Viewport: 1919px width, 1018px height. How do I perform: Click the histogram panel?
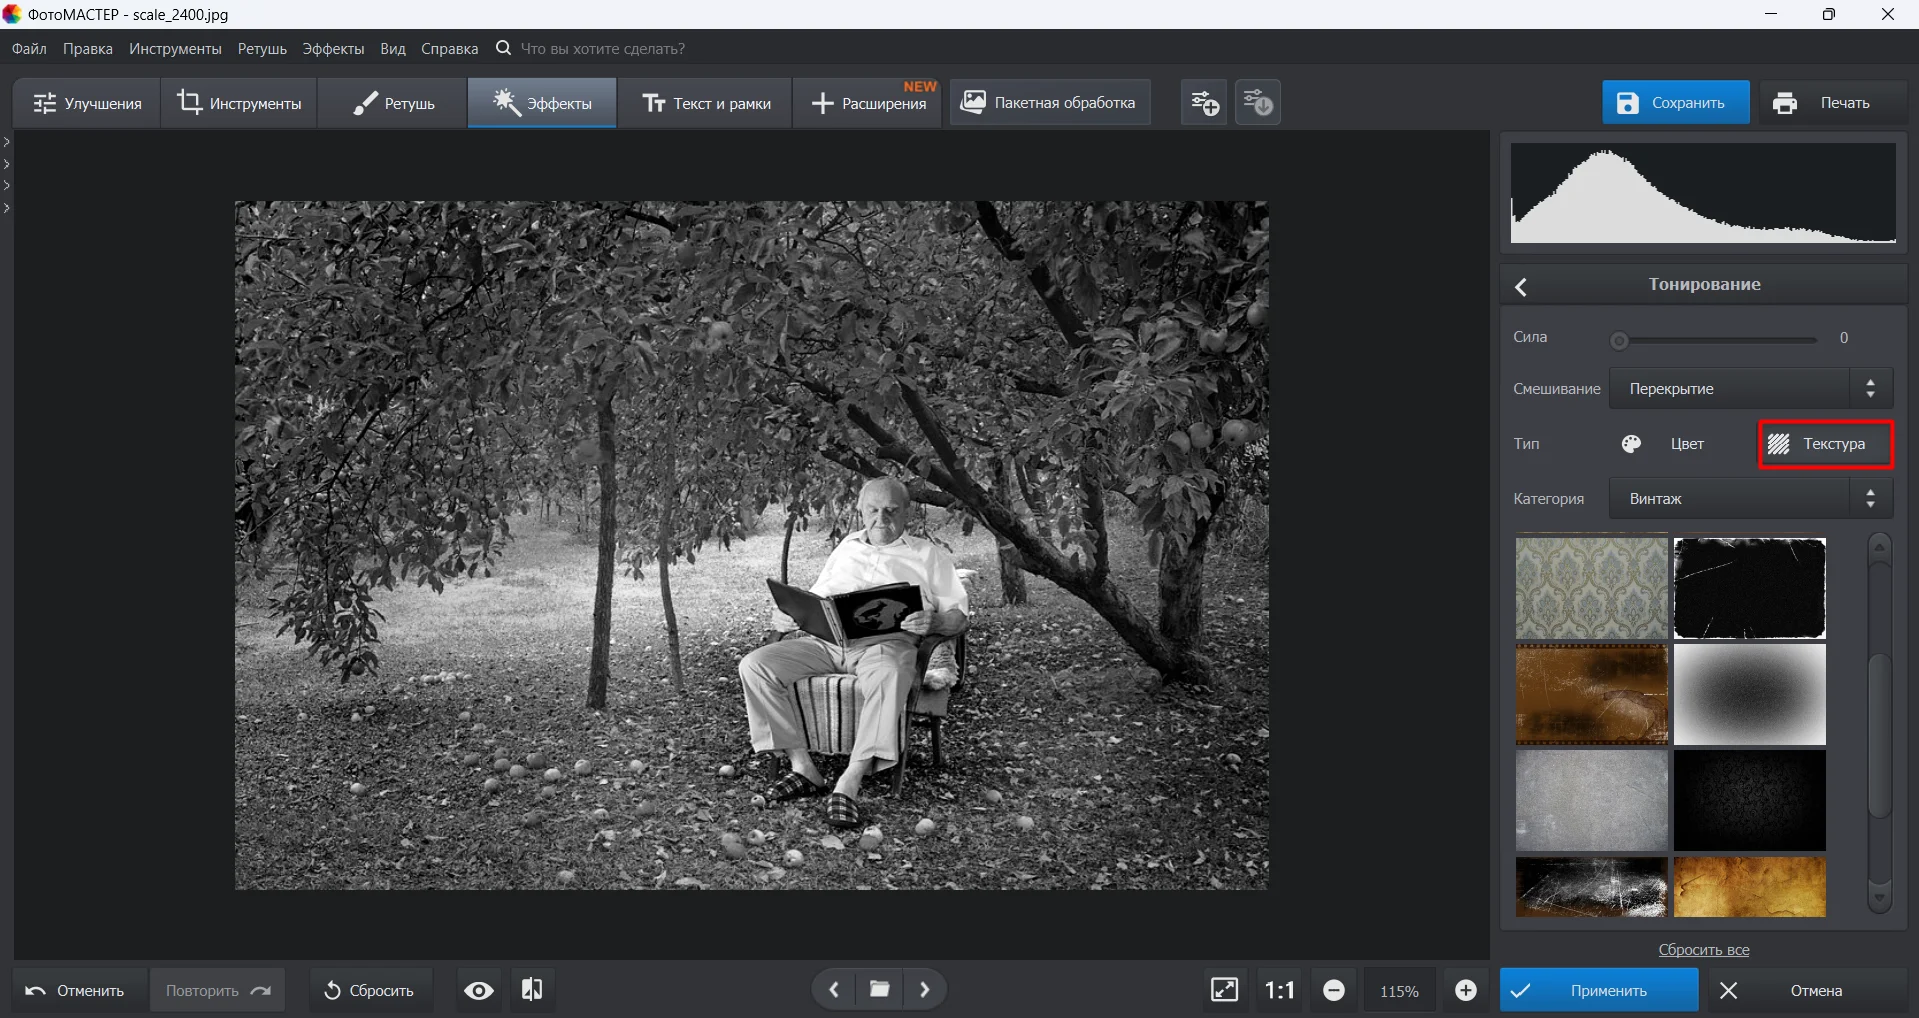click(x=1703, y=193)
